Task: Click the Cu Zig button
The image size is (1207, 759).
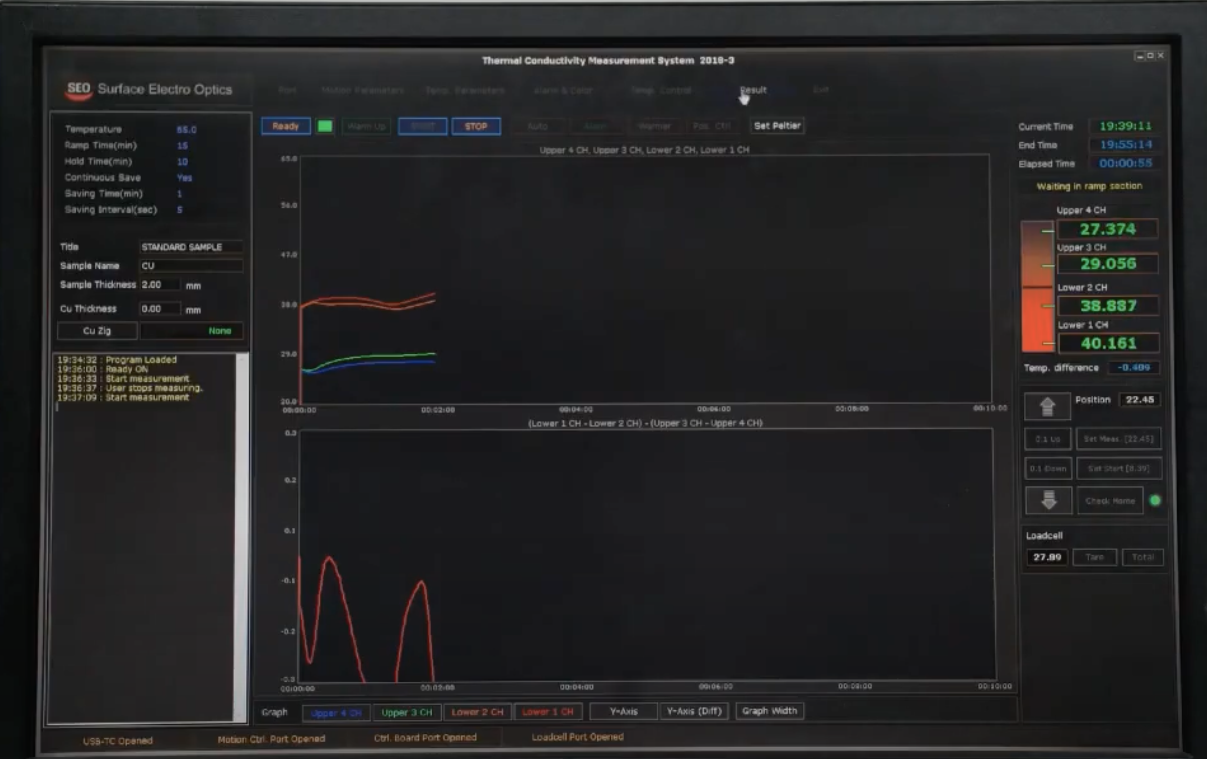Action: click(97, 331)
